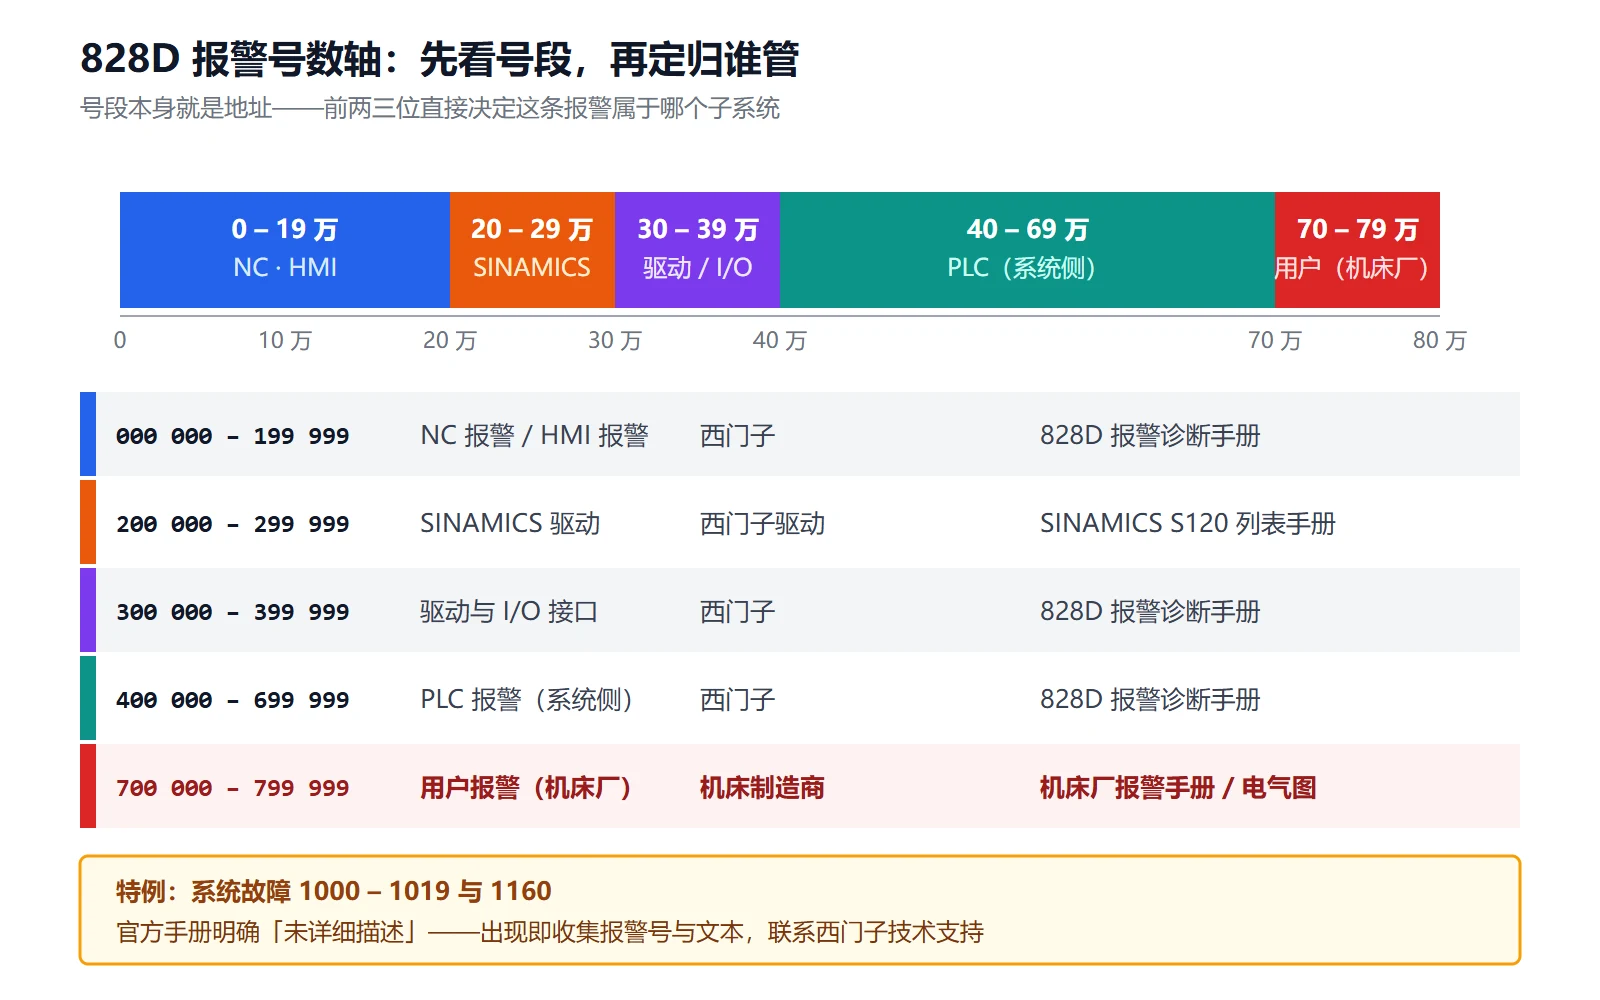Click "828D 报警诊断手册" in the NC 报警 row
Screen dimensions: 1600x1000
click(1150, 435)
